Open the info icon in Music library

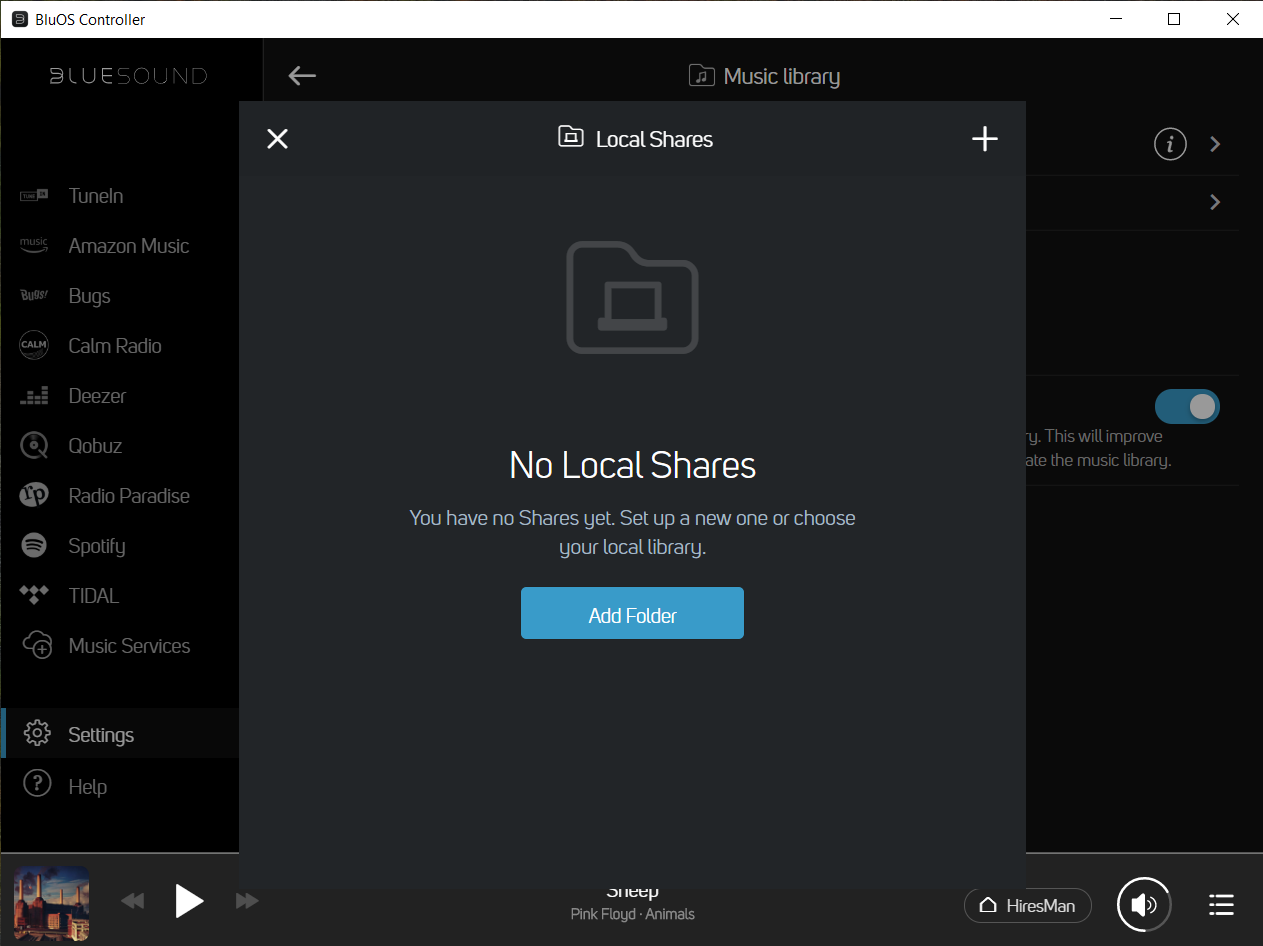(x=1170, y=144)
